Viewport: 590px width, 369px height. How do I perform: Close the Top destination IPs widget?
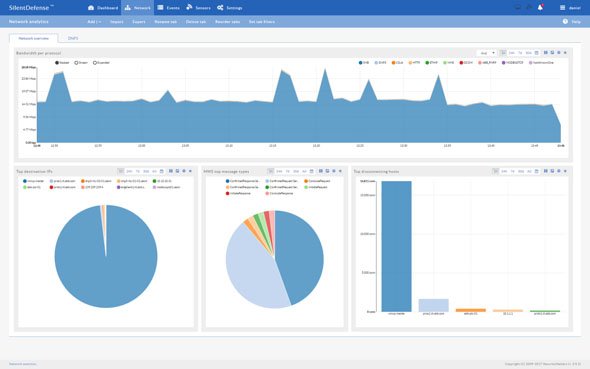(190, 171)
